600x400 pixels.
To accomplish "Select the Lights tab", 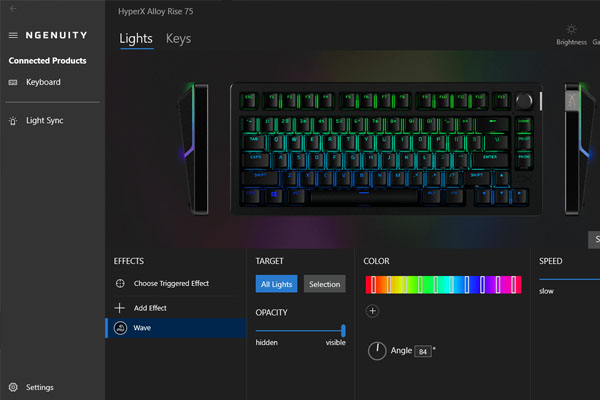I will [136, 39].
